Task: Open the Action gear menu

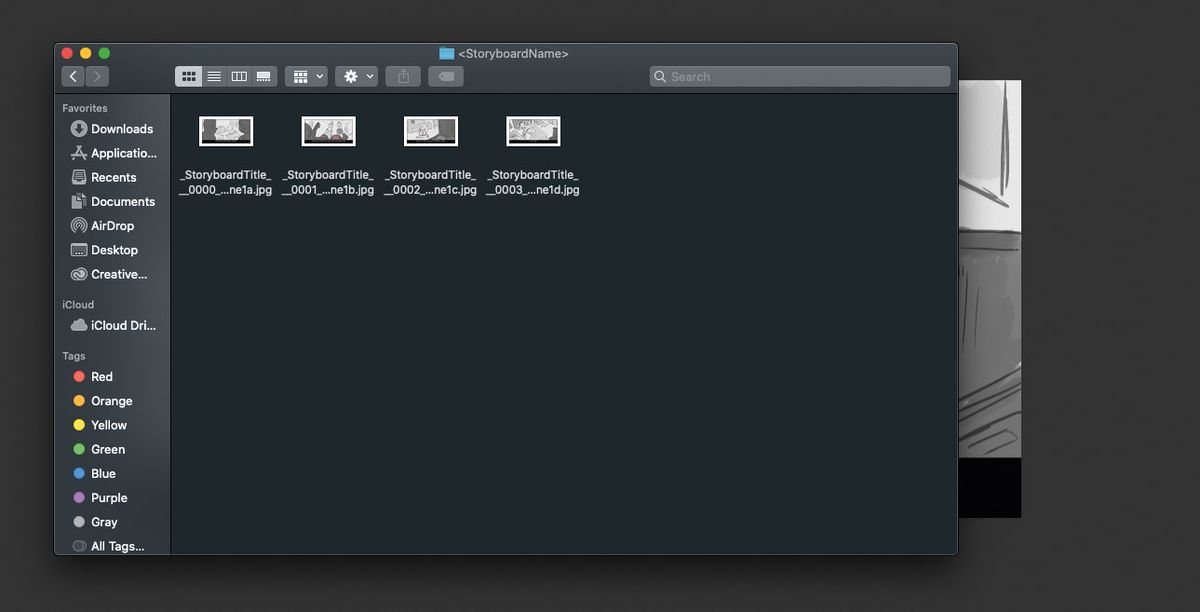Action: (356, 76)
